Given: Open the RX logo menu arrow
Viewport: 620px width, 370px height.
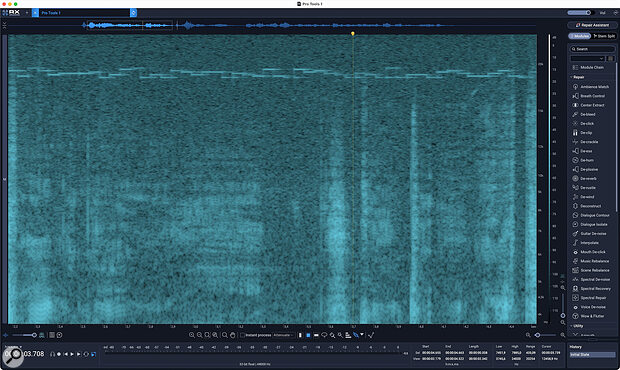Looking at the screenshot, I should (27, 13).
